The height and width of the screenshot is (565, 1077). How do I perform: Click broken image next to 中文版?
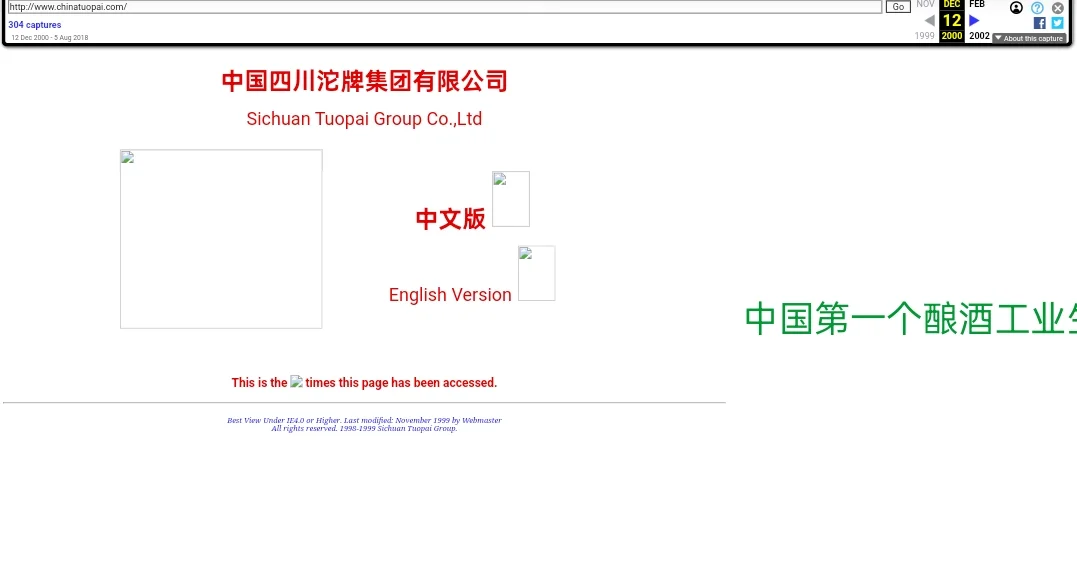(x=511, y=199)
